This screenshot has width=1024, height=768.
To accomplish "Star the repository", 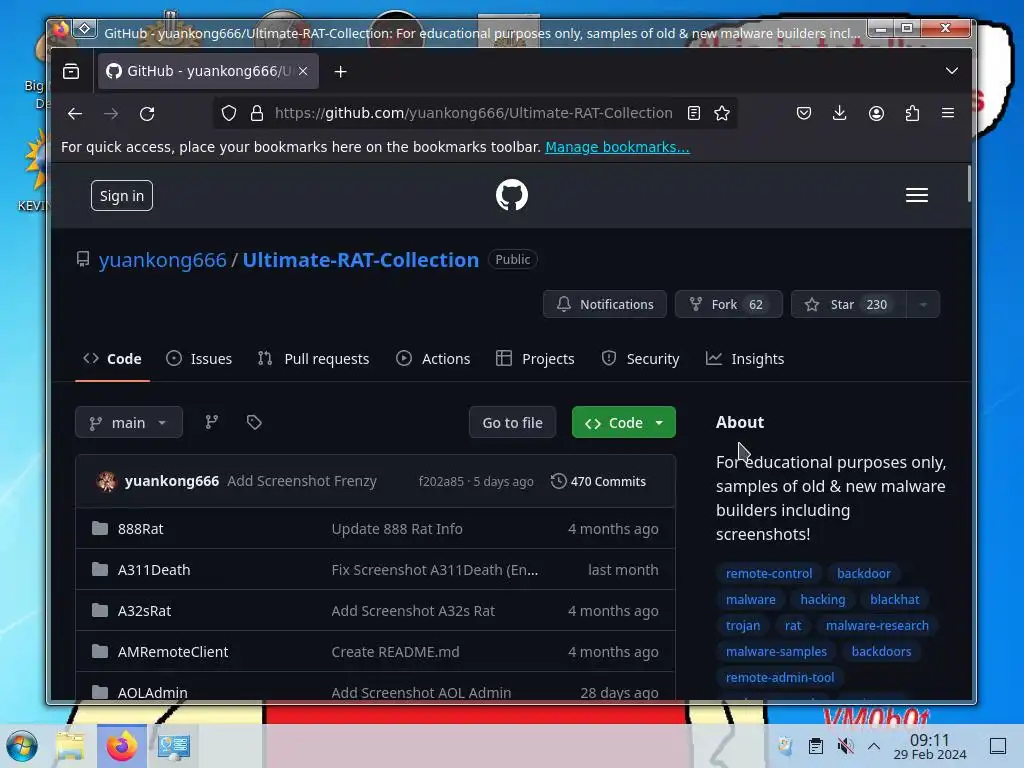I will (848, 304).
